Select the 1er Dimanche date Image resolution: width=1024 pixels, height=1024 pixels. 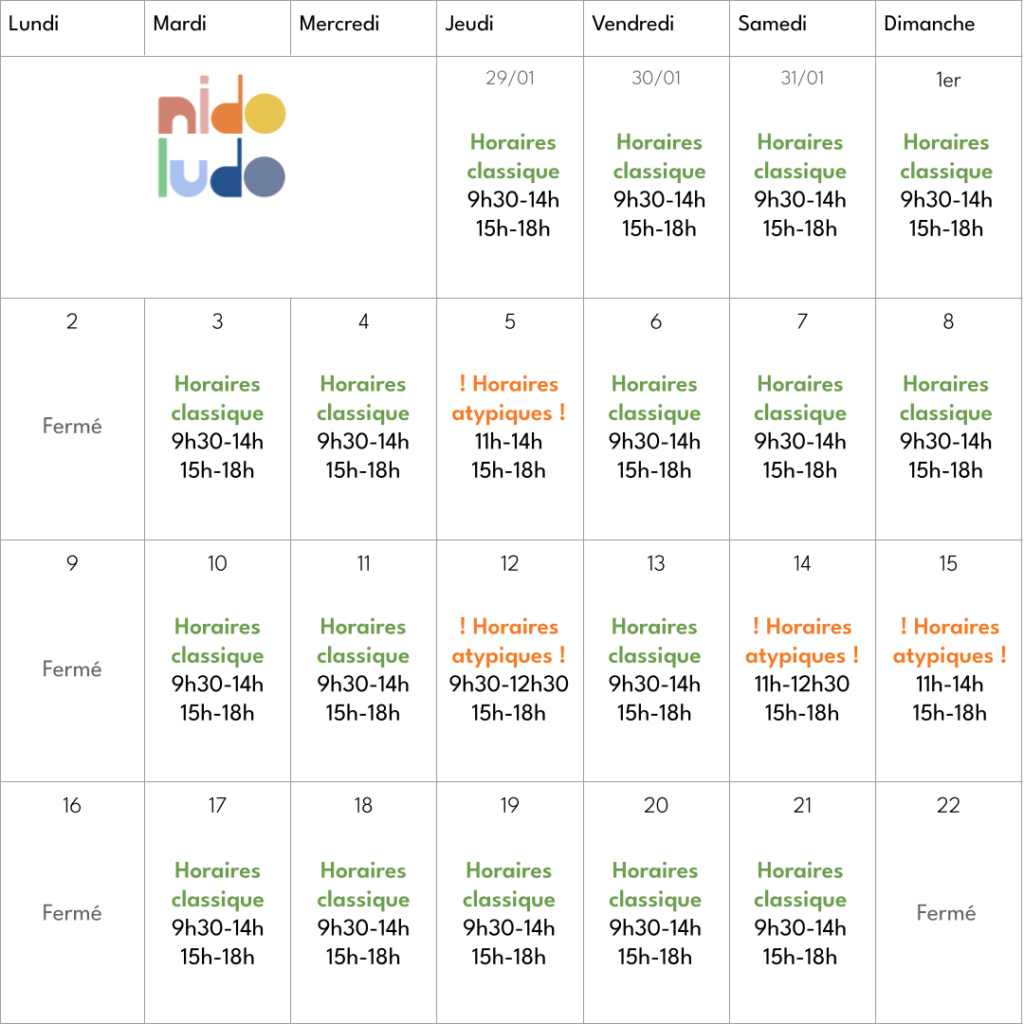click(x=948, y=80)
